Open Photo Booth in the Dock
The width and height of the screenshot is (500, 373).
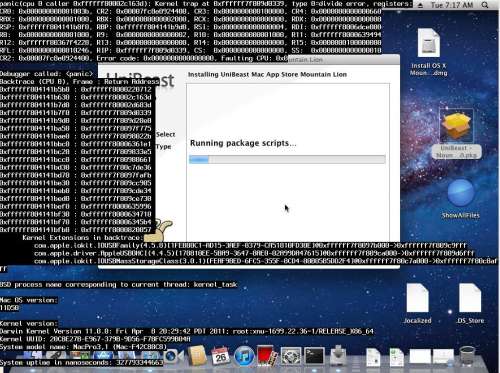(267, 356)
